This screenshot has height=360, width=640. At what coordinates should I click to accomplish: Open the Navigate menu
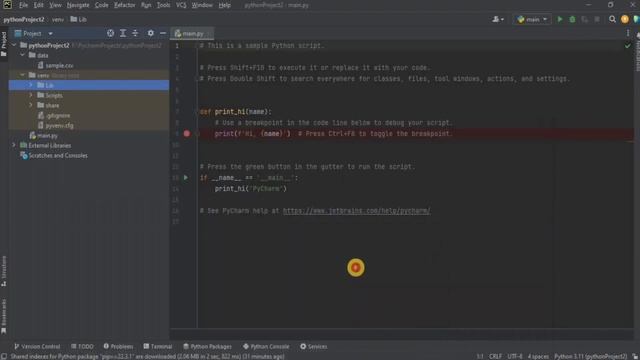pyautogui.click(x=78, y=5)
